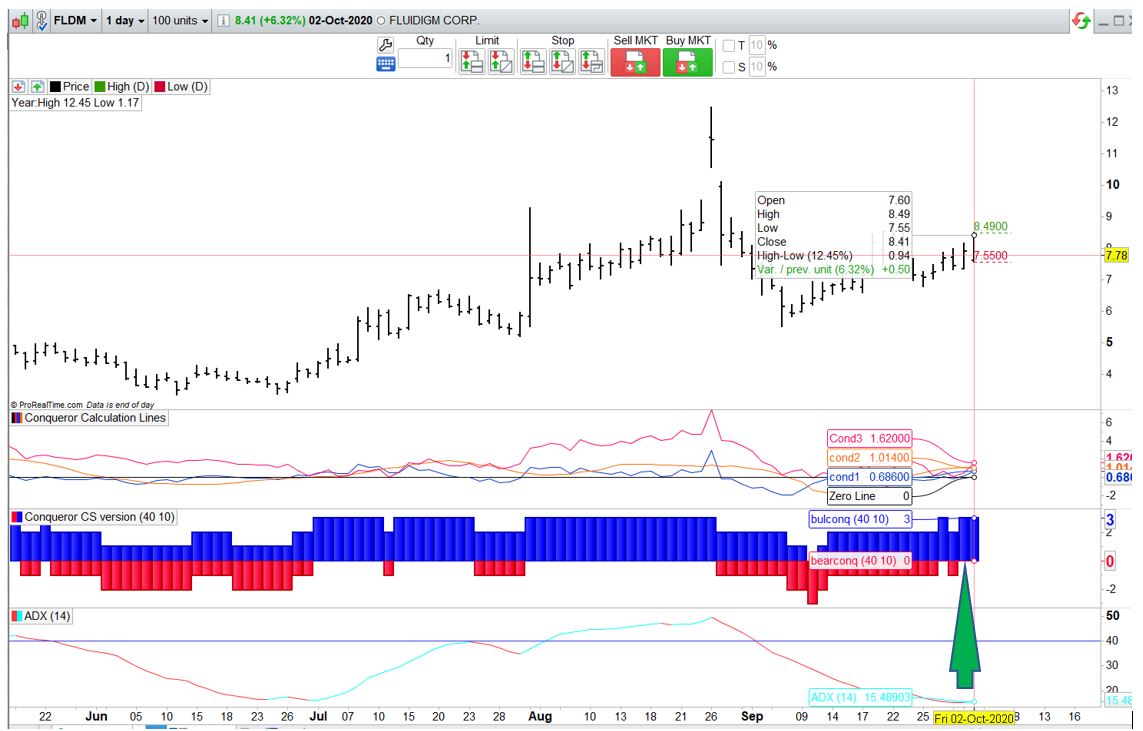
Task: Click the Var. / prev. unit tooltip row
Action: click(833, 270)
